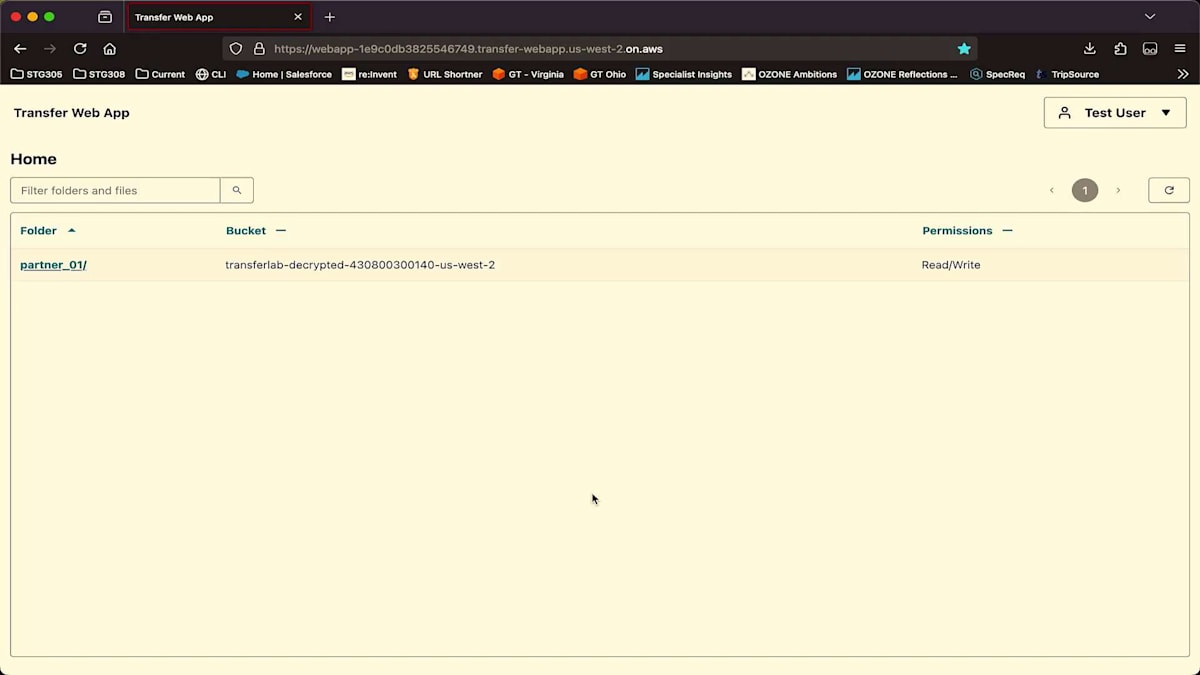The width and height of the screenshot is (1200, 675).
Task: Open the Home | Salesforce bookmark
Action: [x=284, y=74]
